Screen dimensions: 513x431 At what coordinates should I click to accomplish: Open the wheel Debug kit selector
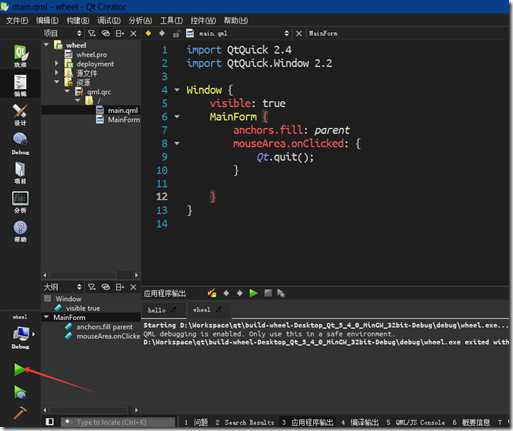tap(20, 332)
